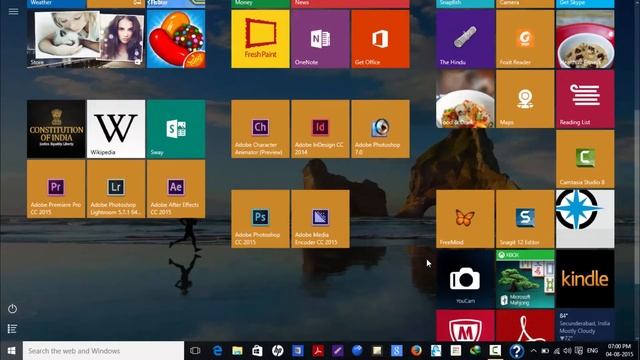Open File Explorer from the taskbar
Image resolution: width=640 pixels, height=360 pixels.
pos(237,351)
